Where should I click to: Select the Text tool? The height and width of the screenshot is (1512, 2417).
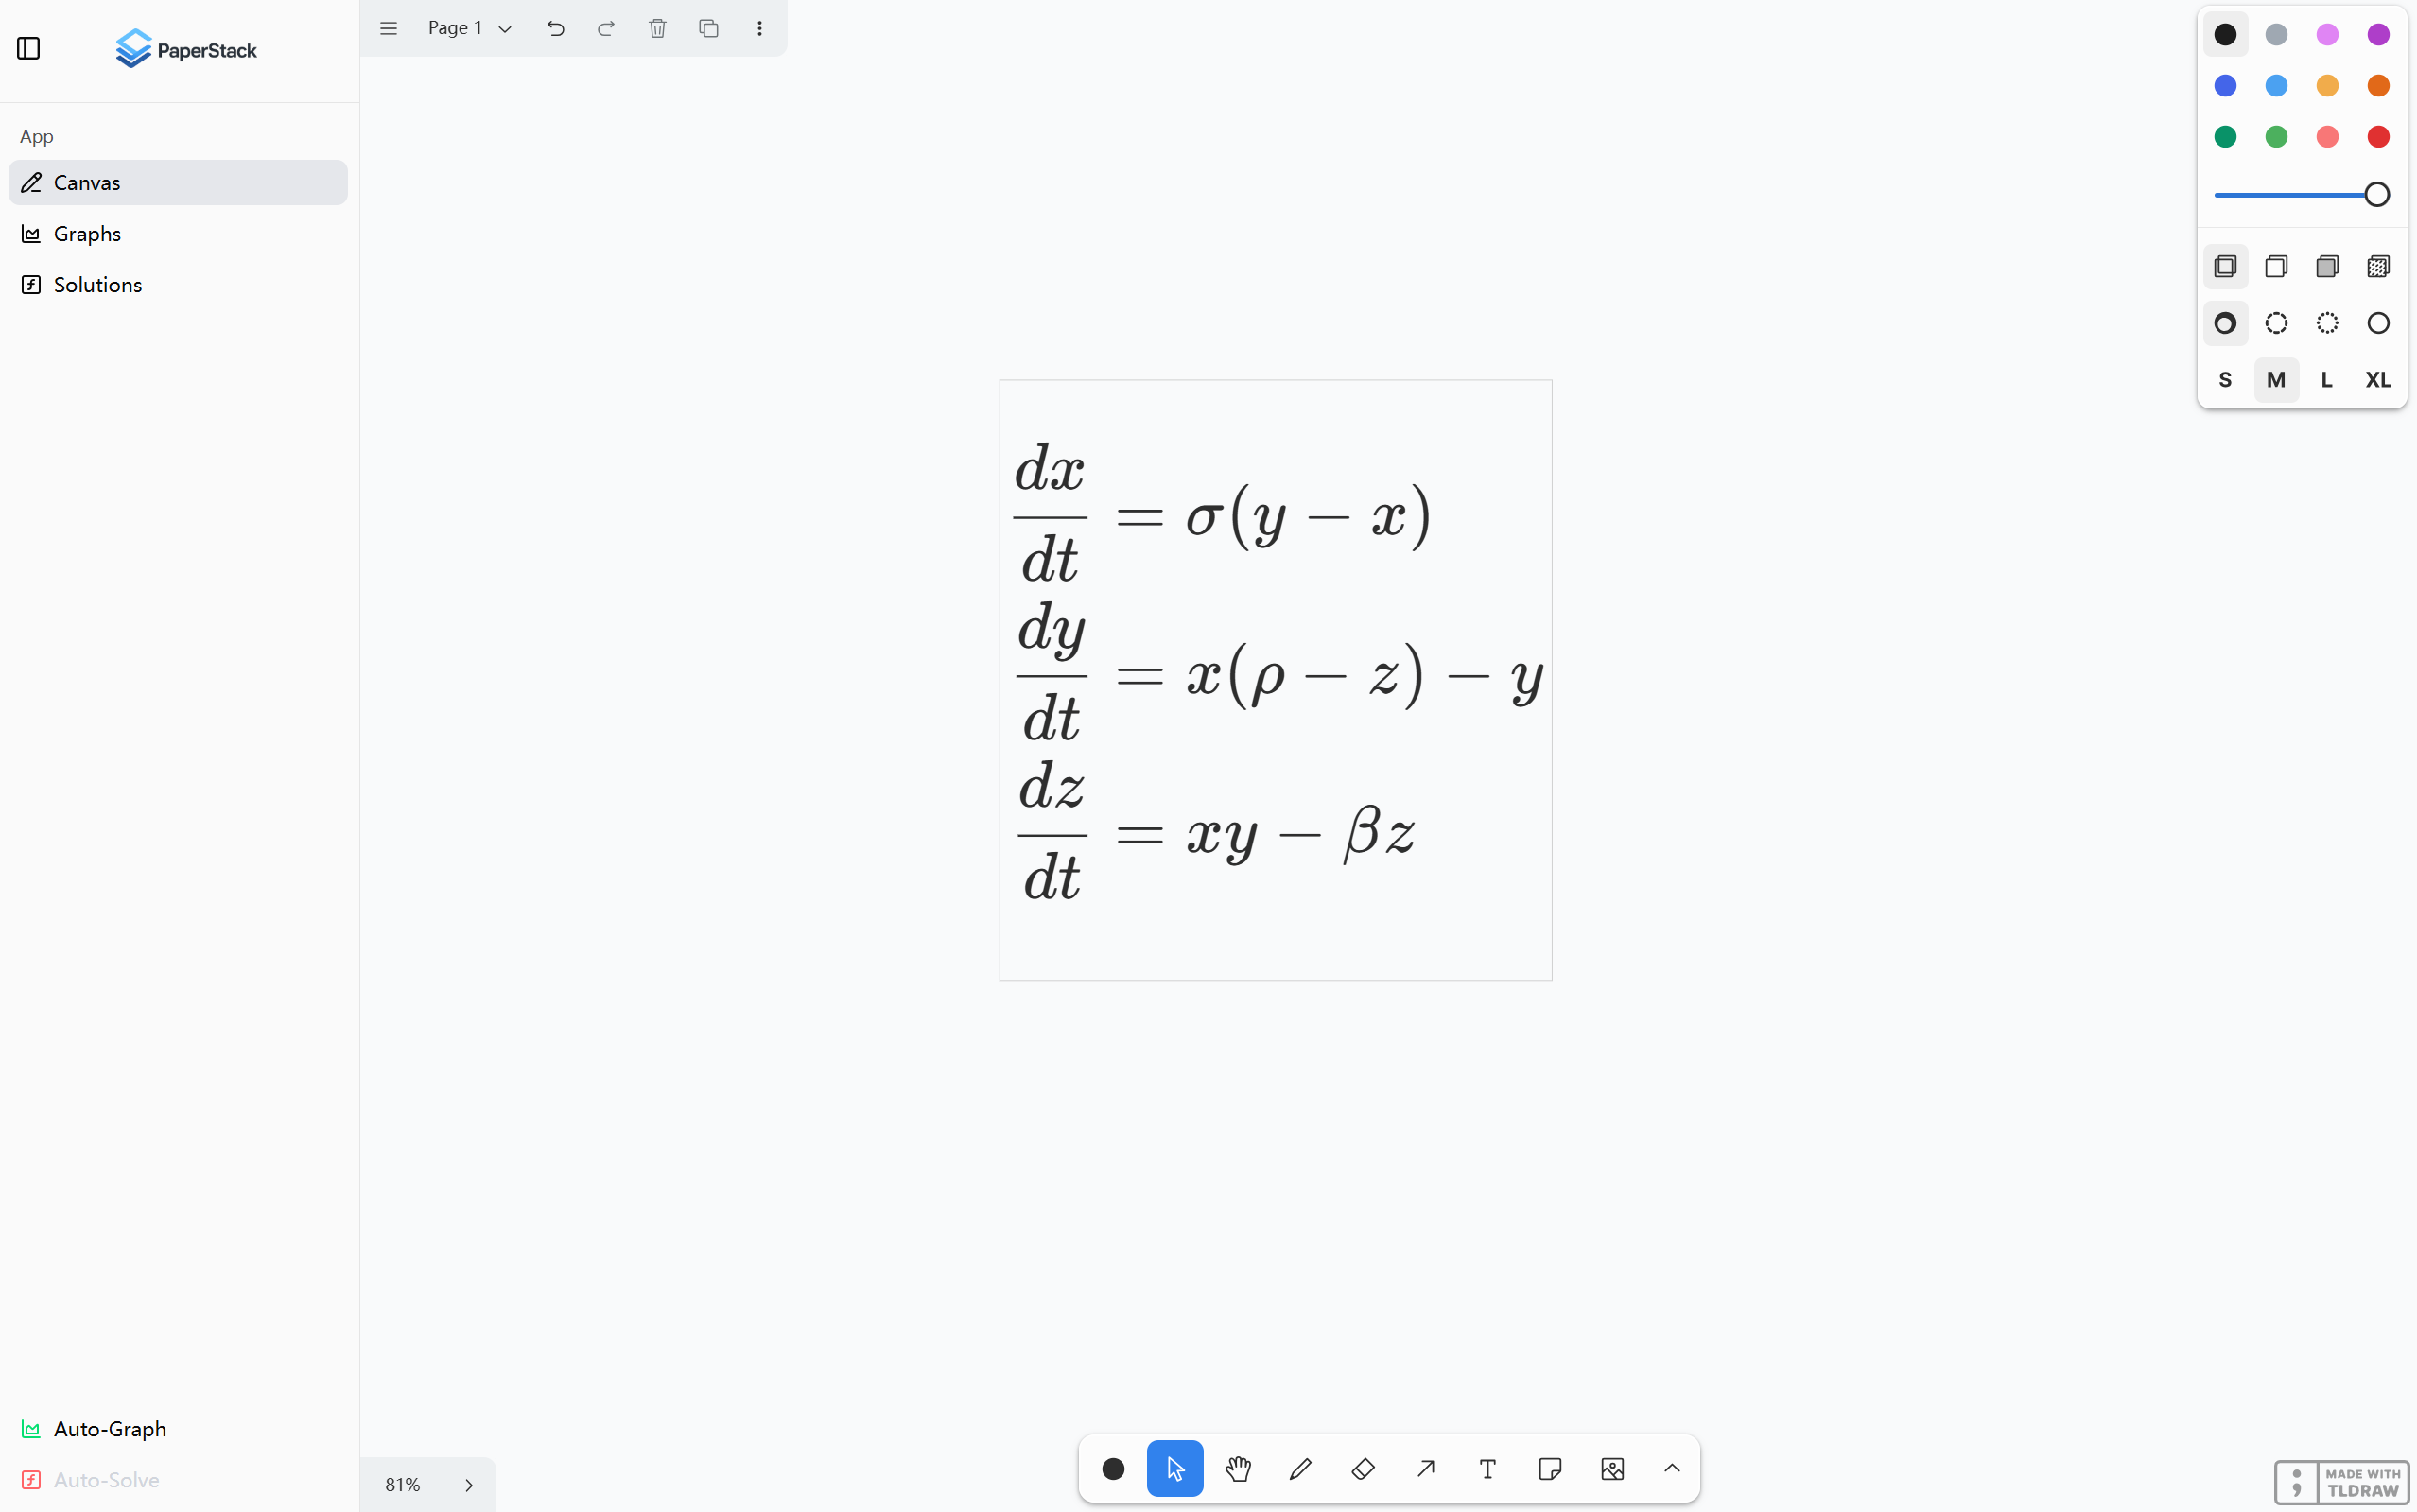pyautogui.click(x=1487, y=1468)
